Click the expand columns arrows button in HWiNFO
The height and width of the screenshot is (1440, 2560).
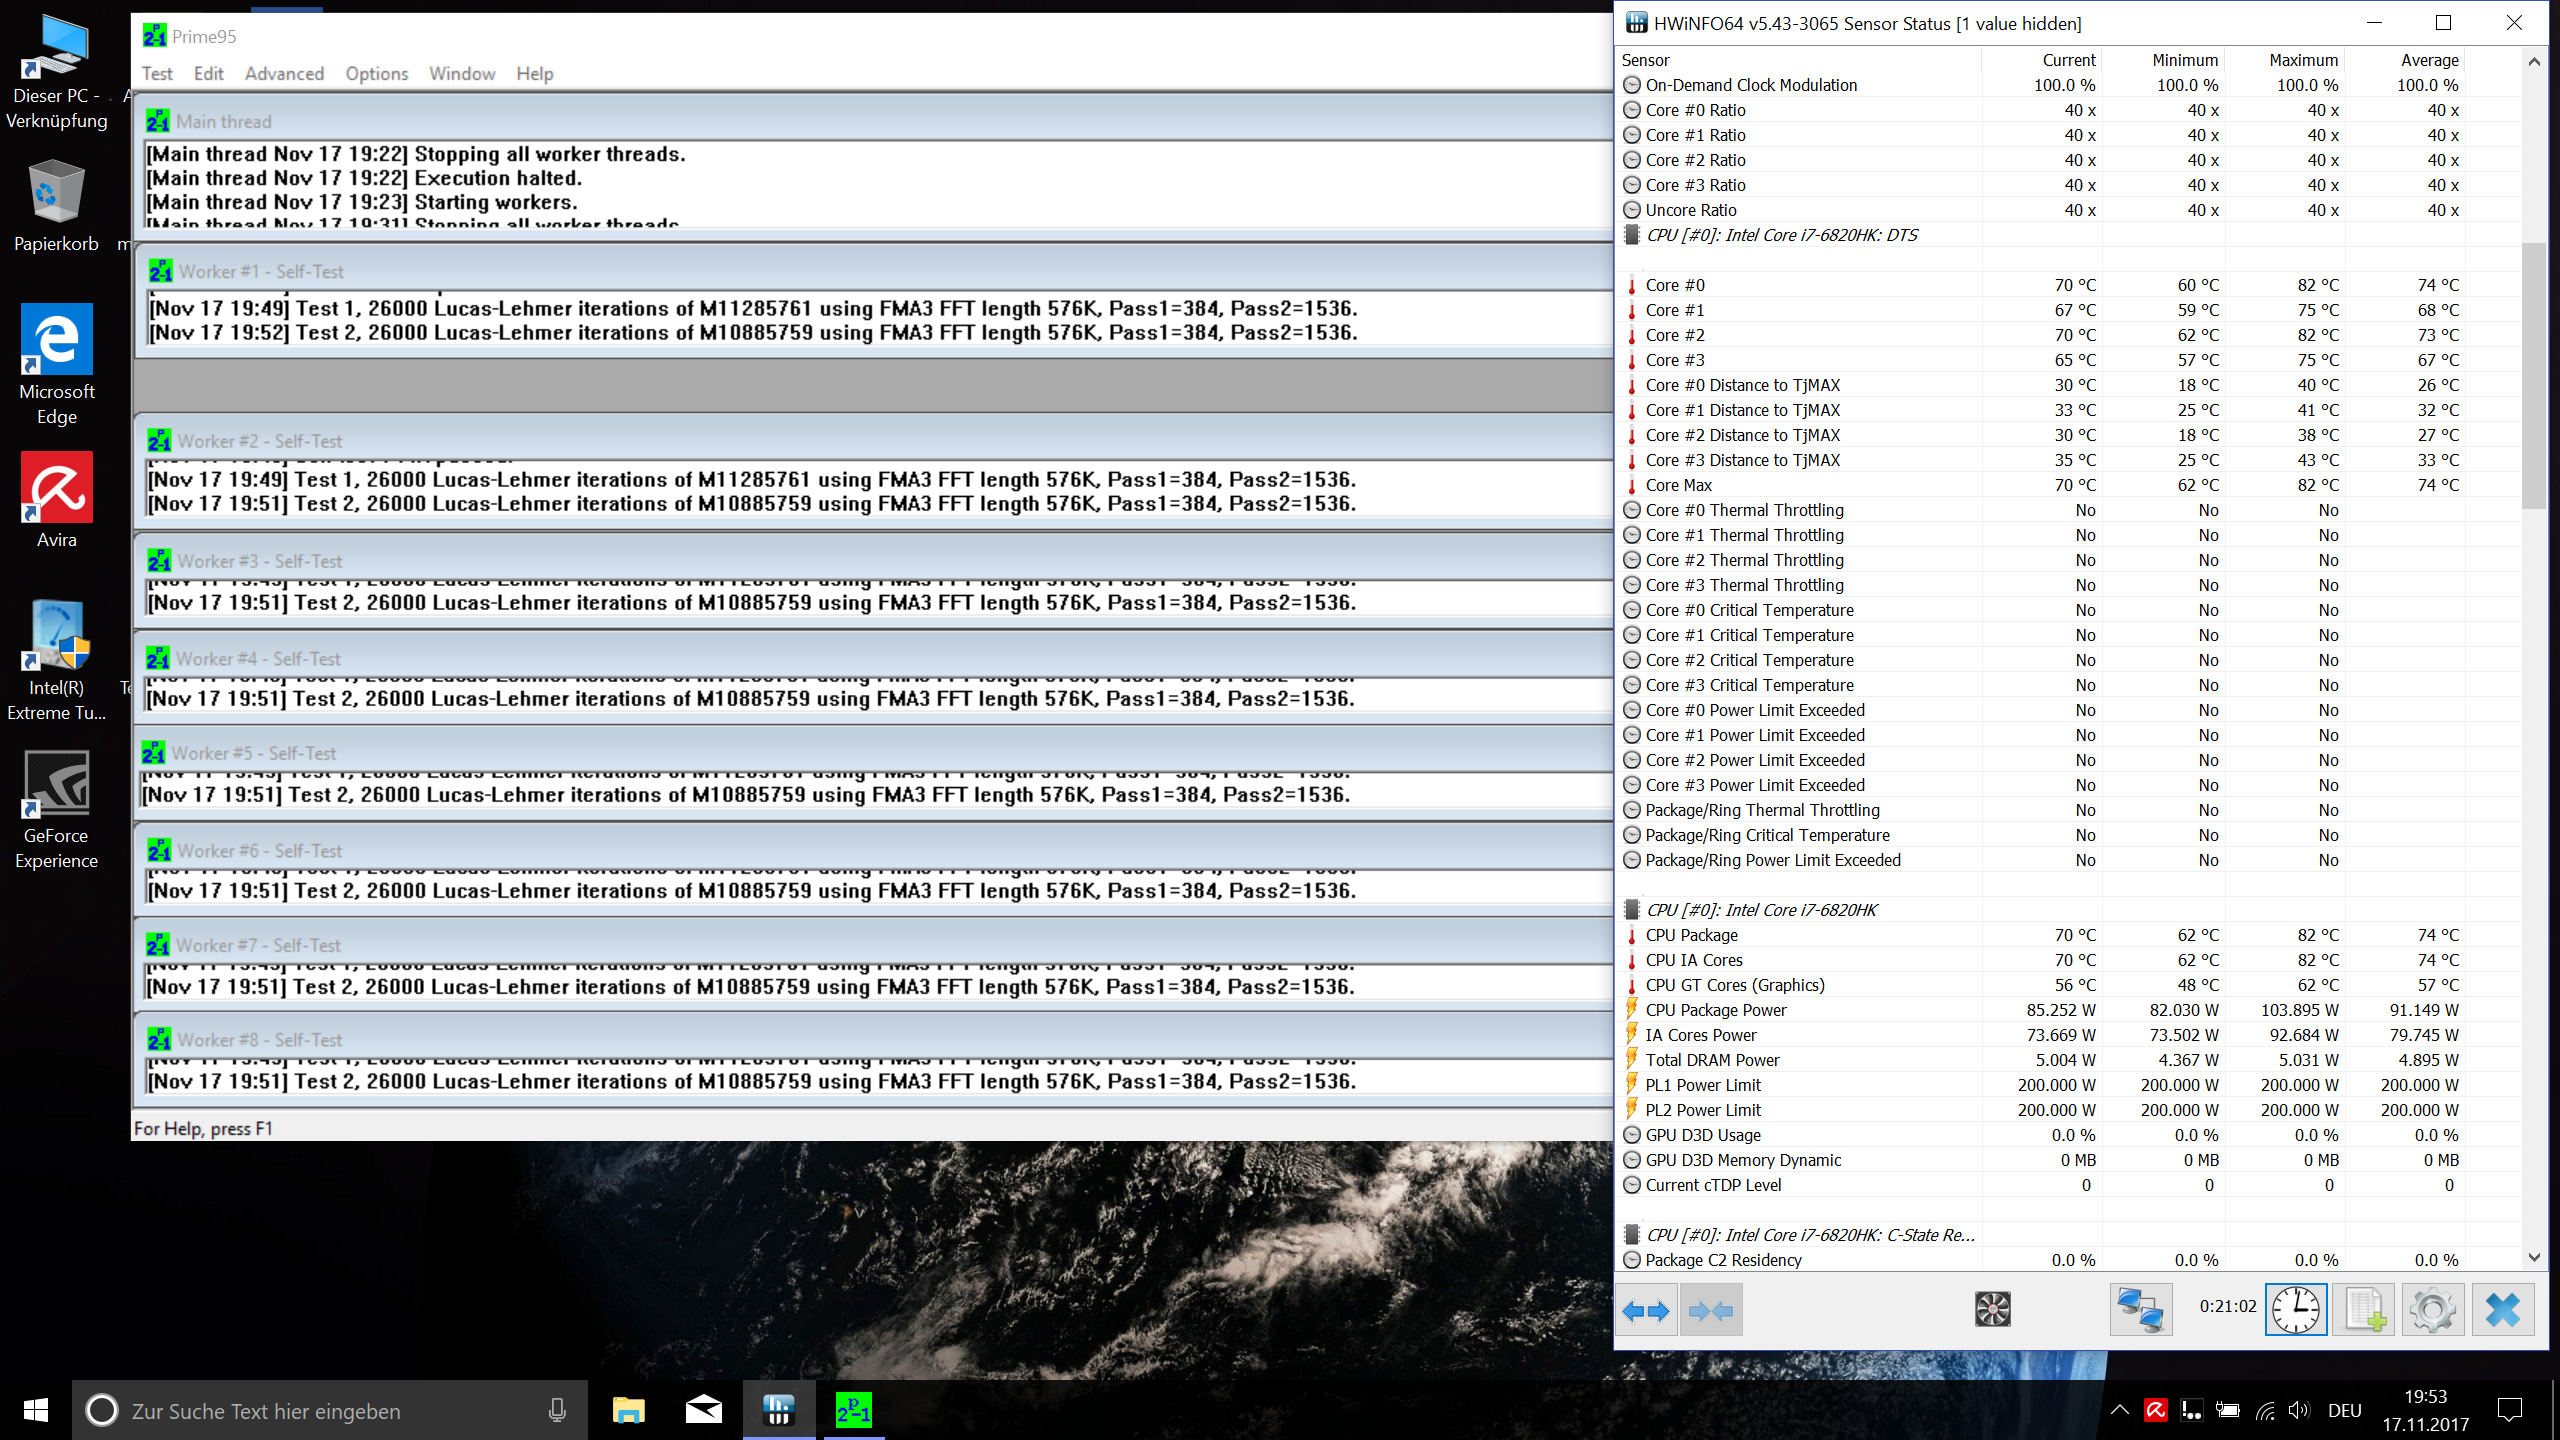[x=1646, y=1310]
